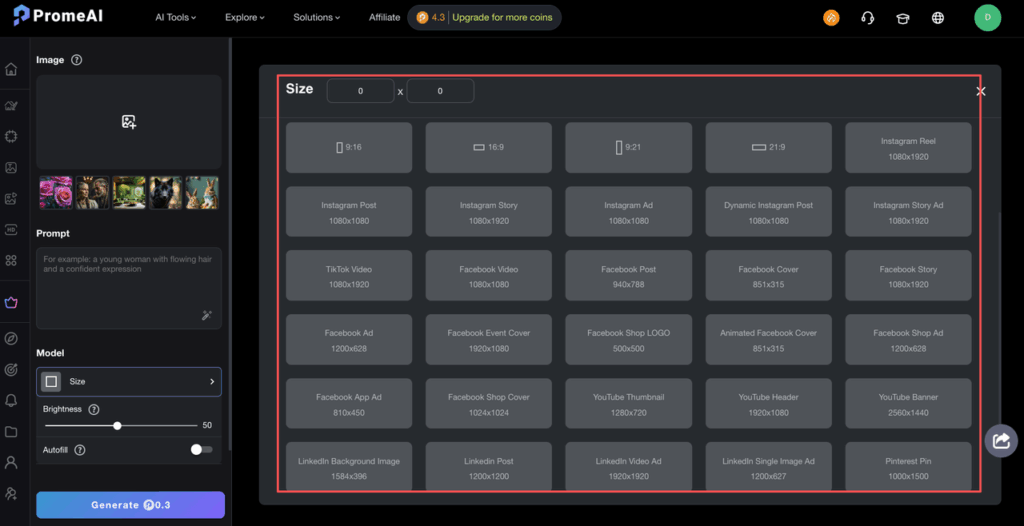Image resolution: width=1024 pixels, height=526 pixels.
Task: Choose Instagram Reel 1080x1920 preset
Action: (908, 148)
